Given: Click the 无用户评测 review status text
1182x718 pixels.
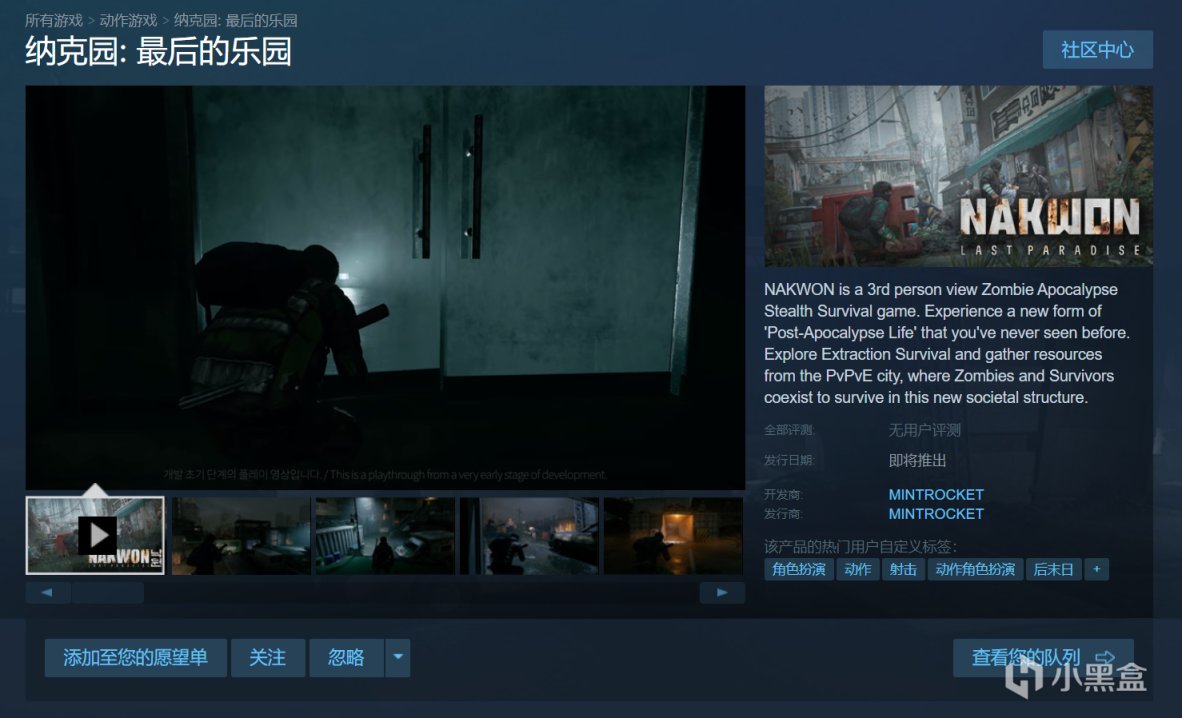Looking at the screenshot, I should [x=924, y=431].
